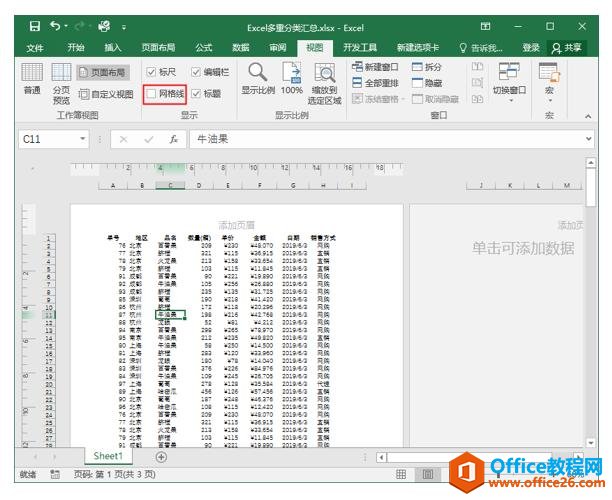
Task: Switch to Insert (插入) tab
Action: click(x=113, y=48)
